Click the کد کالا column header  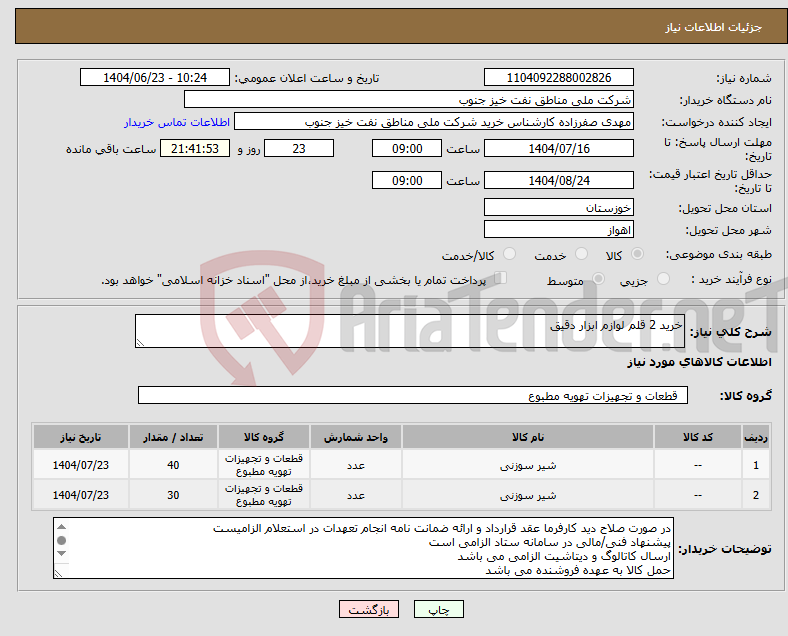click(x=698, y=437)
